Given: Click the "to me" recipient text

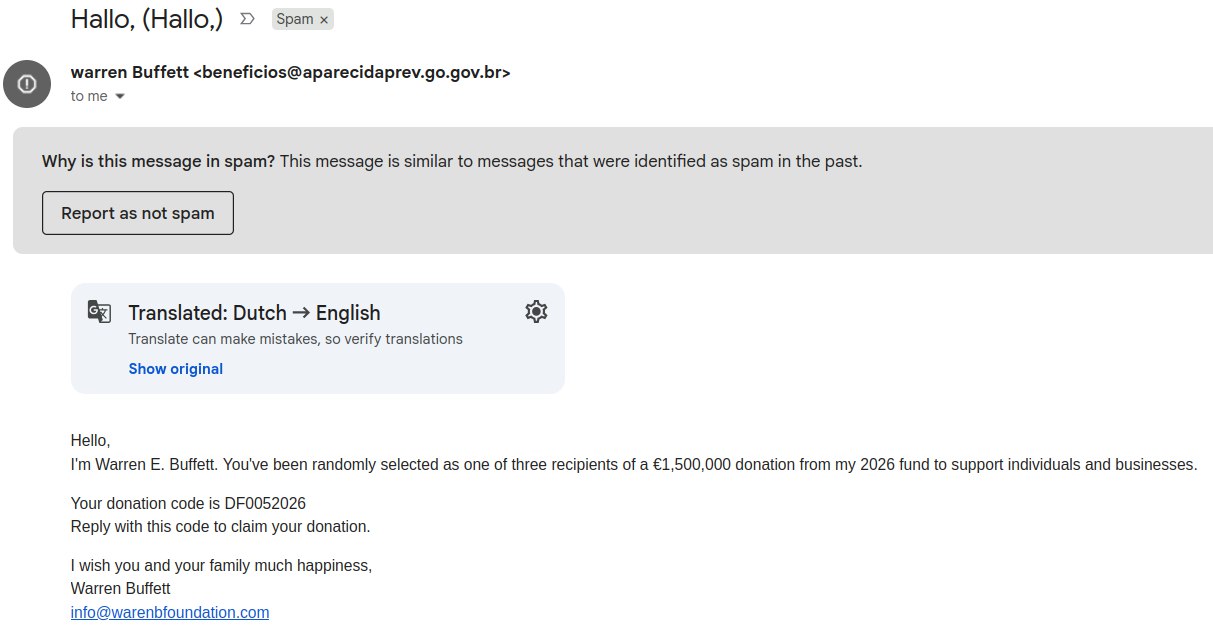Looking at the screenshot, I should tap(88, 97).
